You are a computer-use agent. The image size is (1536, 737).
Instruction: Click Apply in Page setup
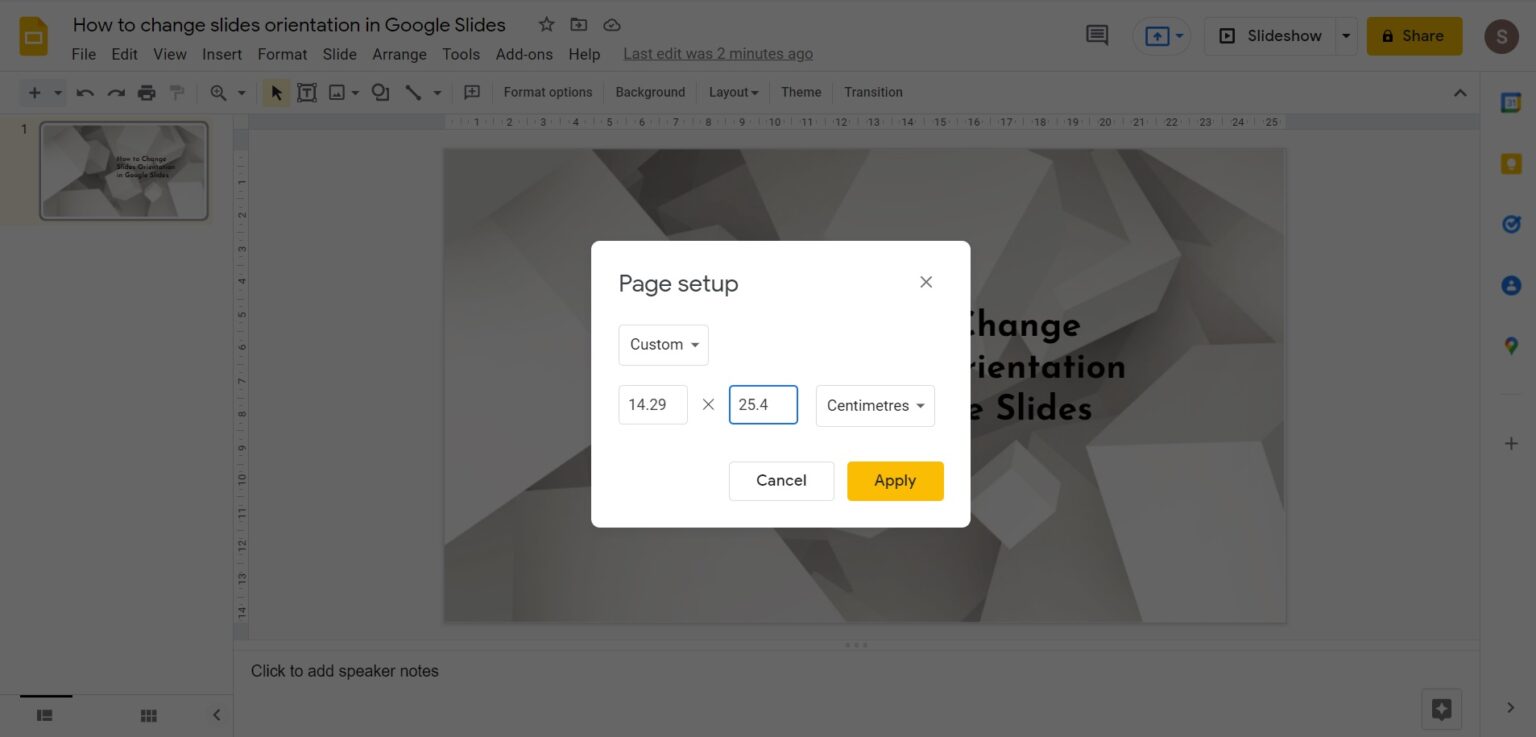(x=895, y=481)
